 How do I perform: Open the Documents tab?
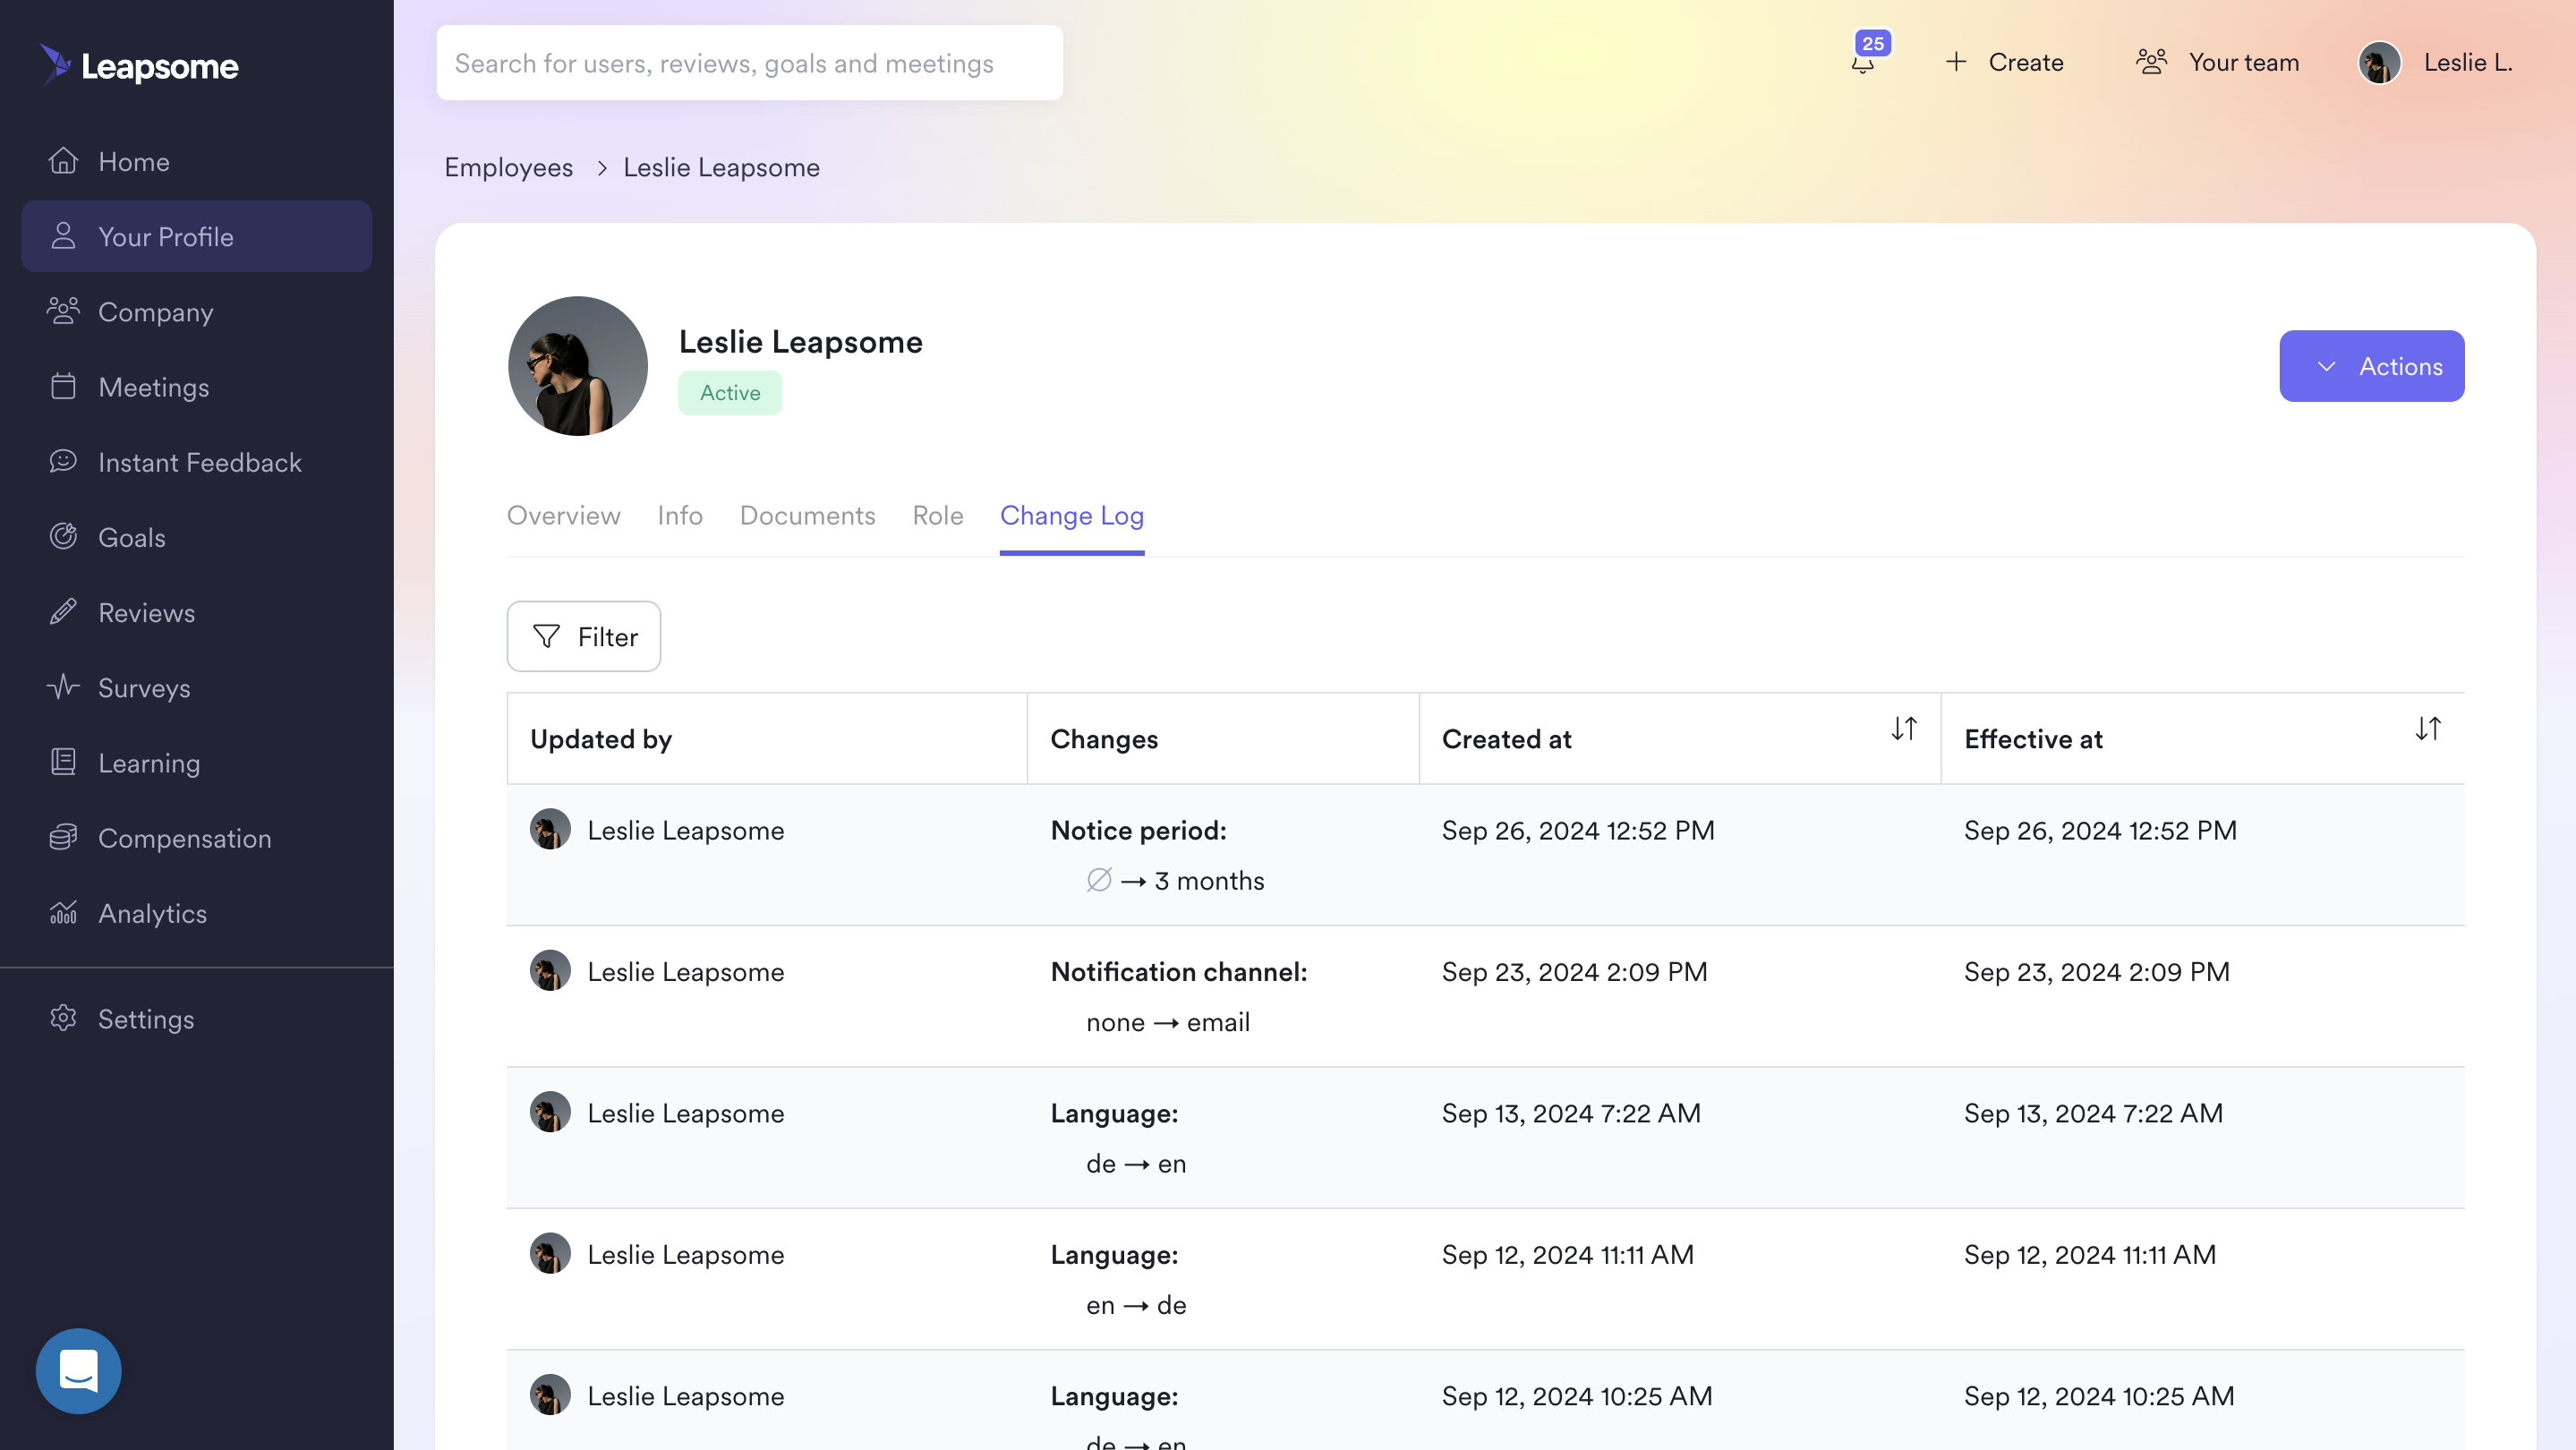click(807, 515)
